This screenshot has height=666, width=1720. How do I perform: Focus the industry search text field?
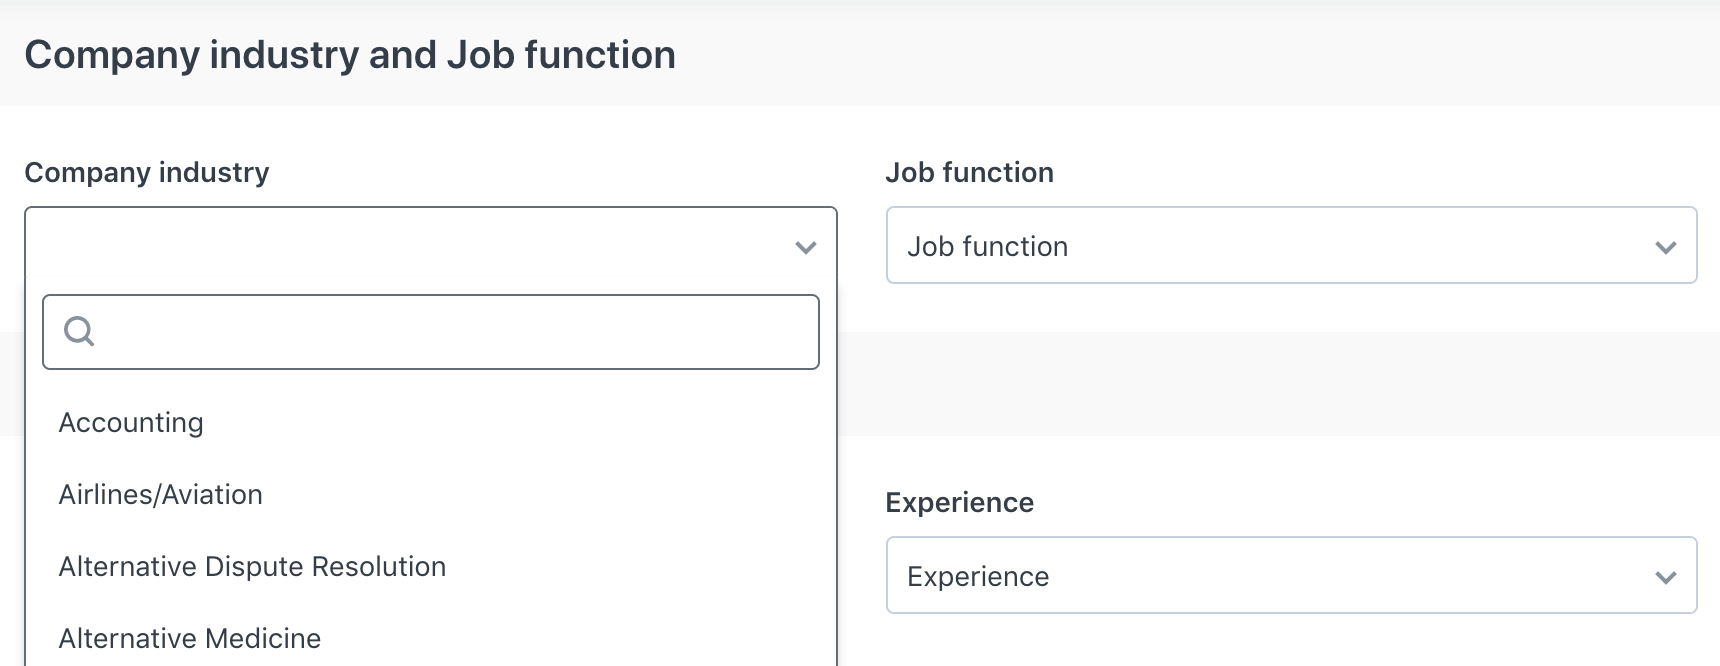pos(430,332)
